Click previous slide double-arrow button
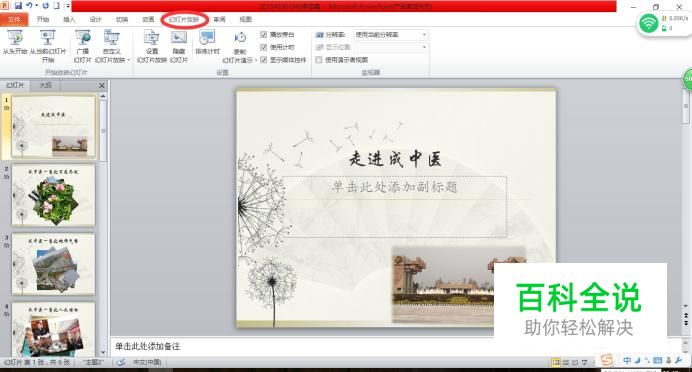The image size is (692, 372). pyautogui.click(x=686, y=316)
